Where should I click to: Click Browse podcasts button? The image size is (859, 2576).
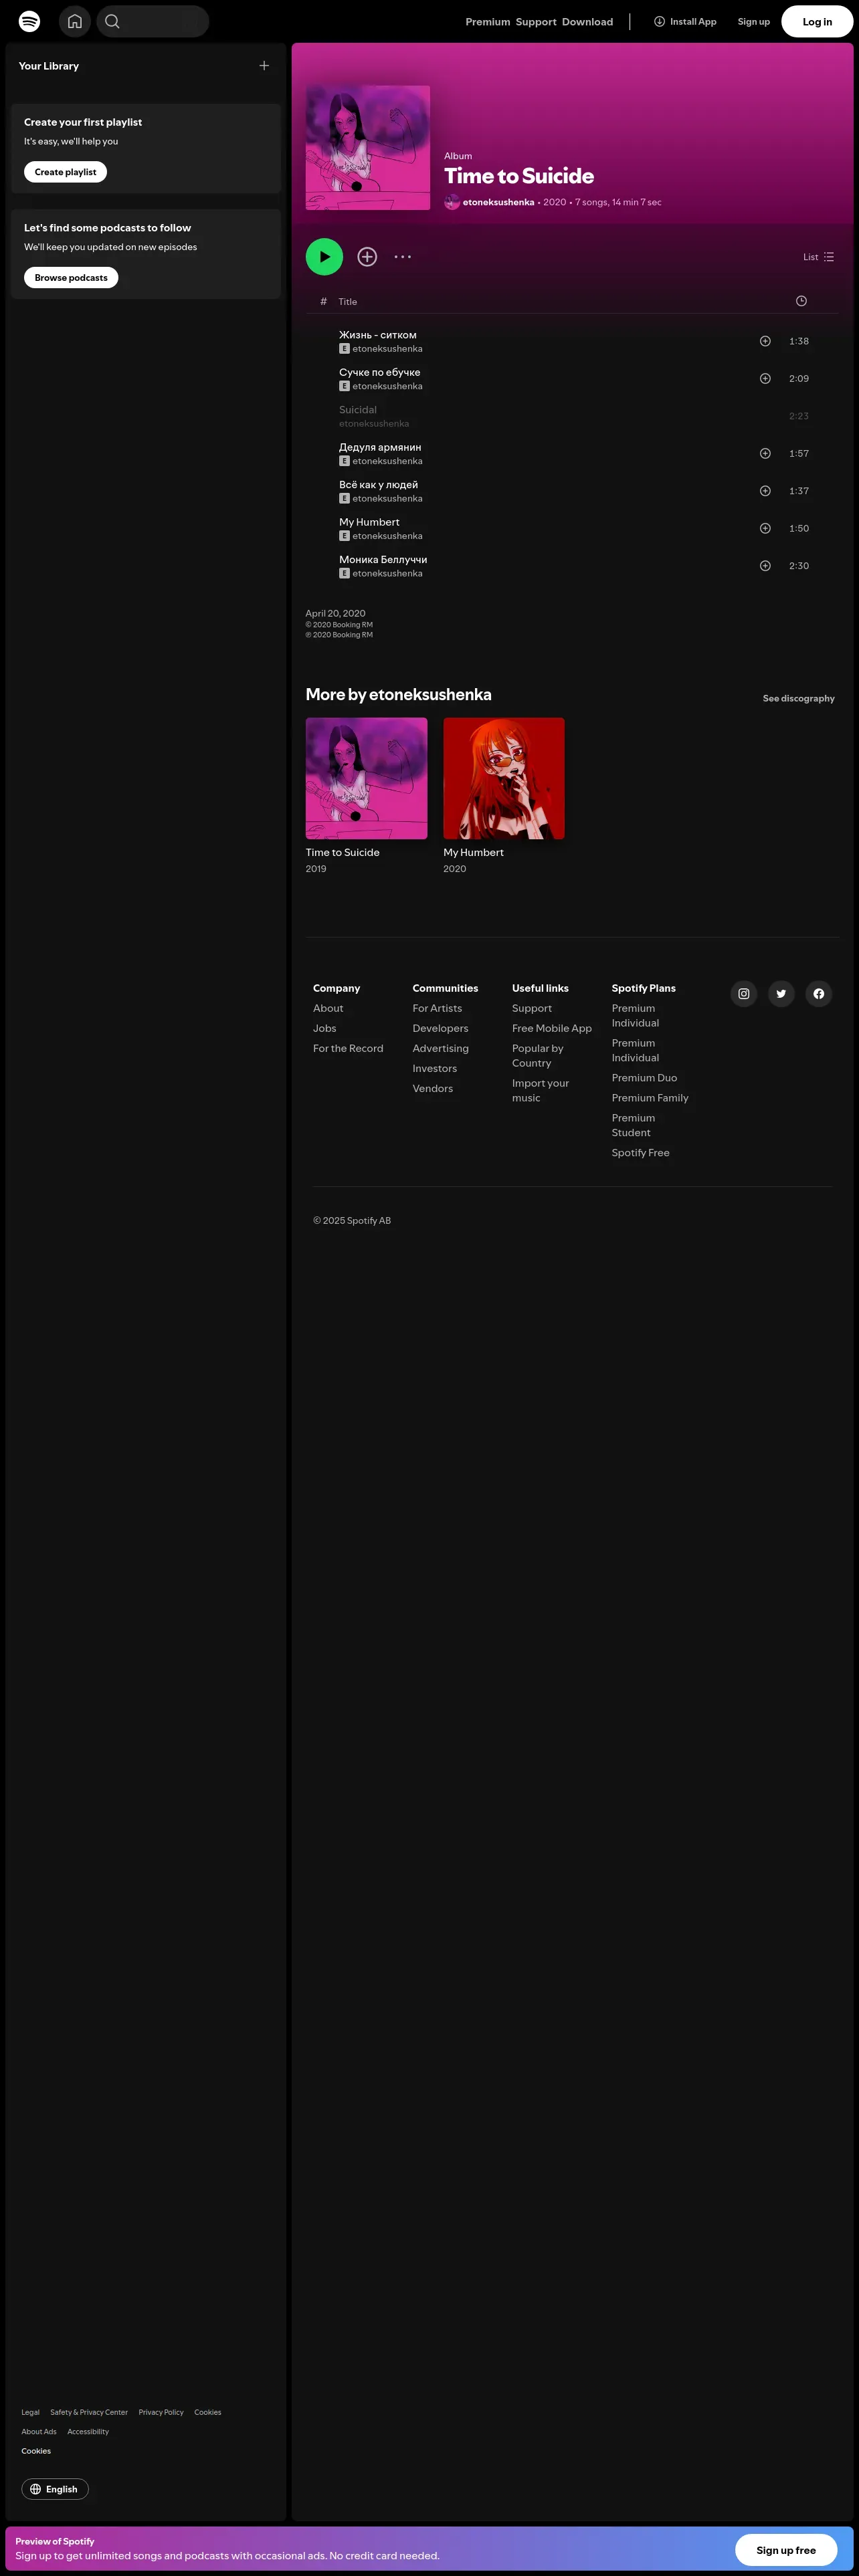[71, 278]
